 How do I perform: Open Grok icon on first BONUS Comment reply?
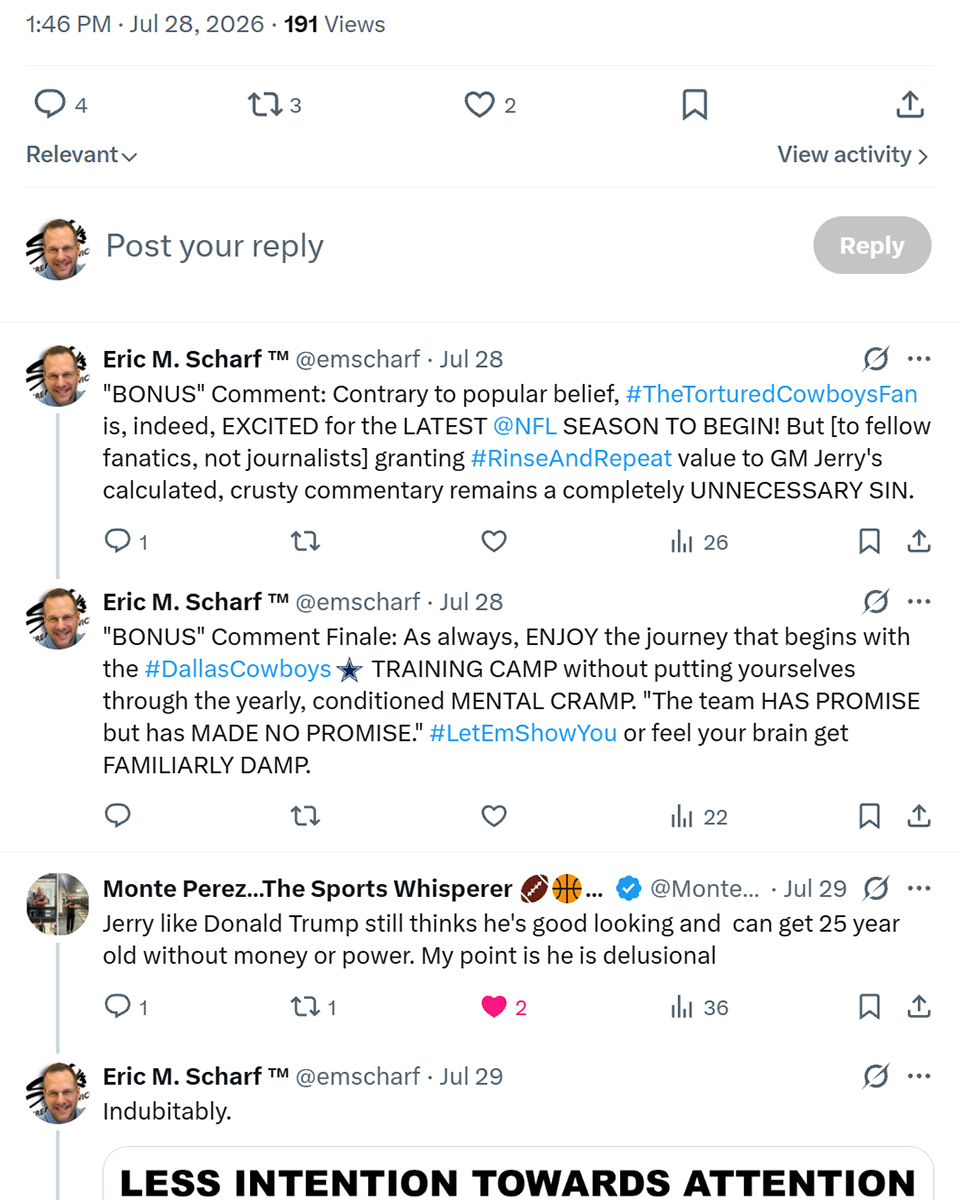point(875,359)
